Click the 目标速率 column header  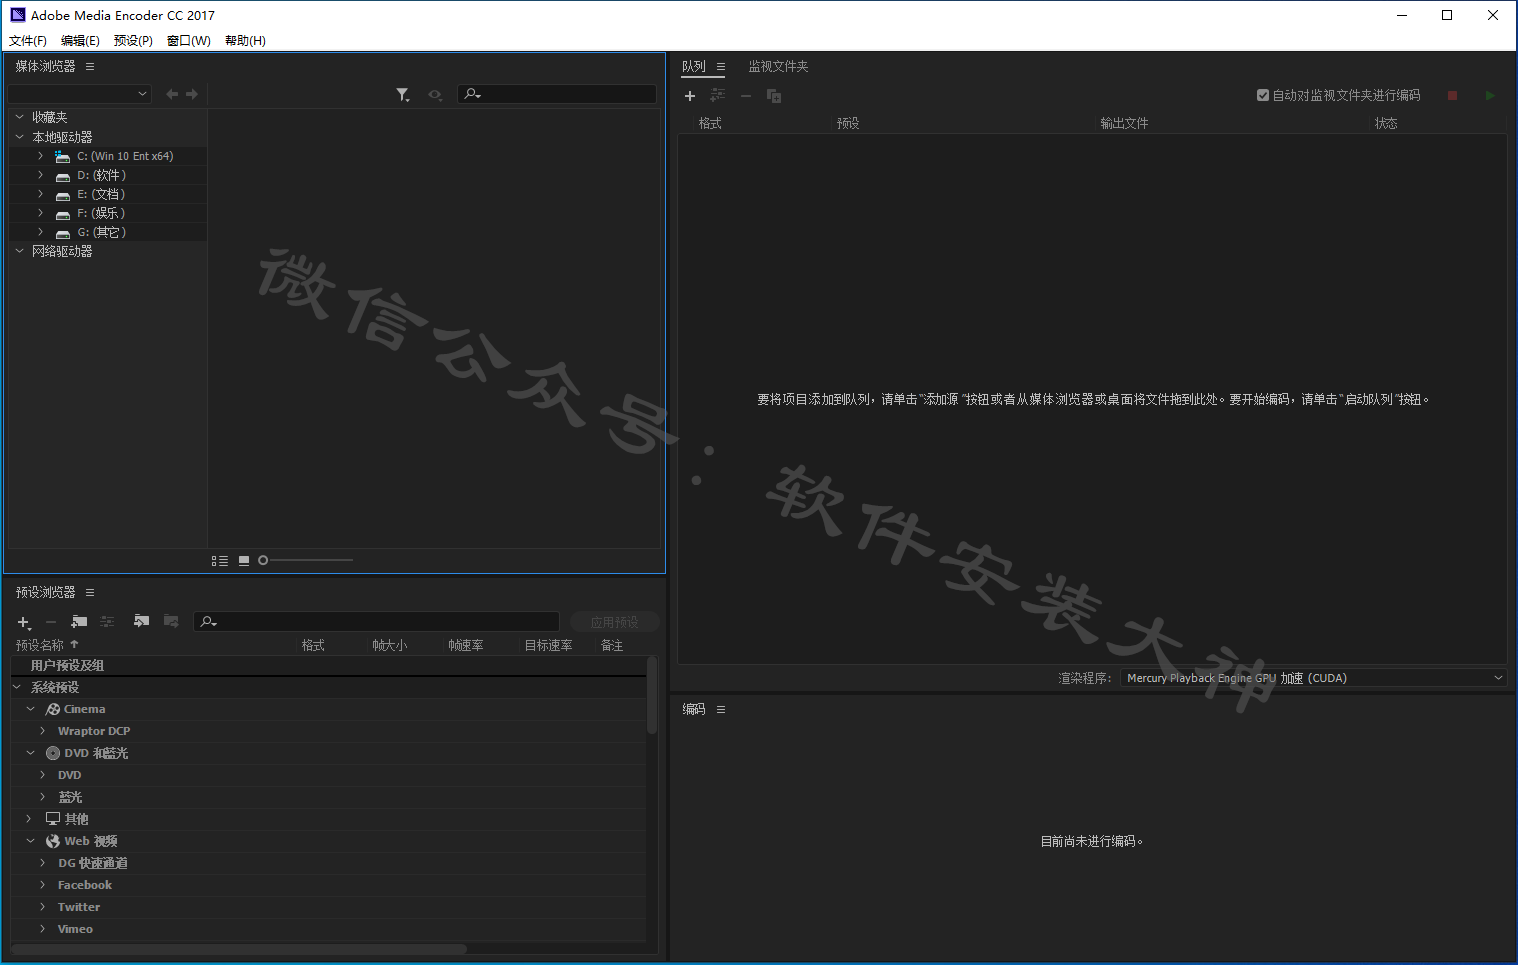[x=548, y=645]
